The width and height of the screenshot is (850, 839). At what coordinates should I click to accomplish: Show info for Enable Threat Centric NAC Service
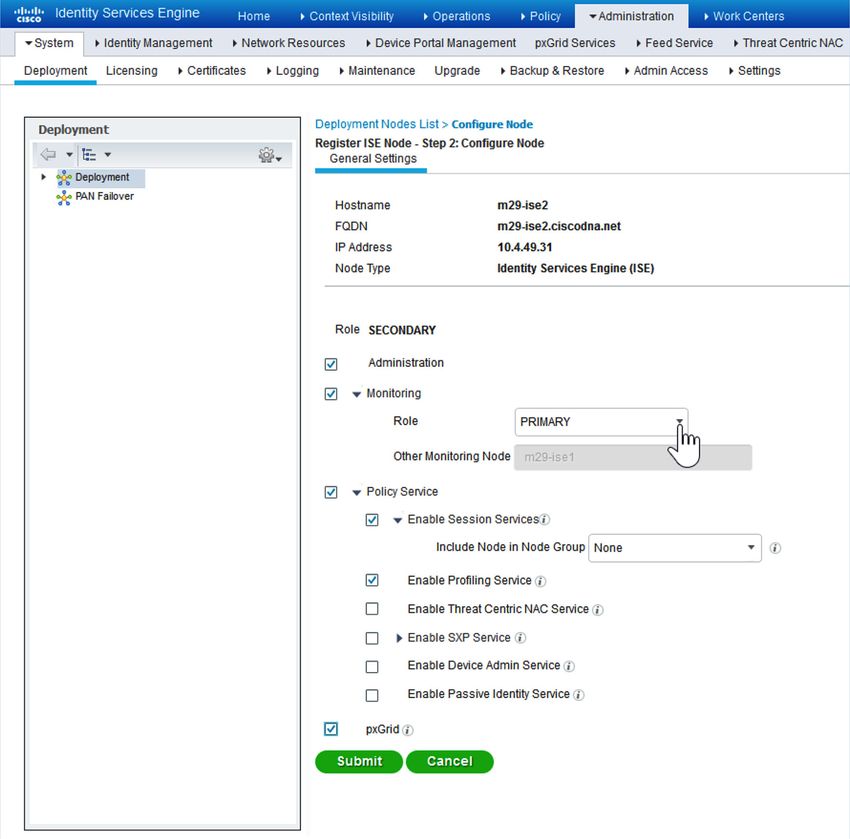598,610
